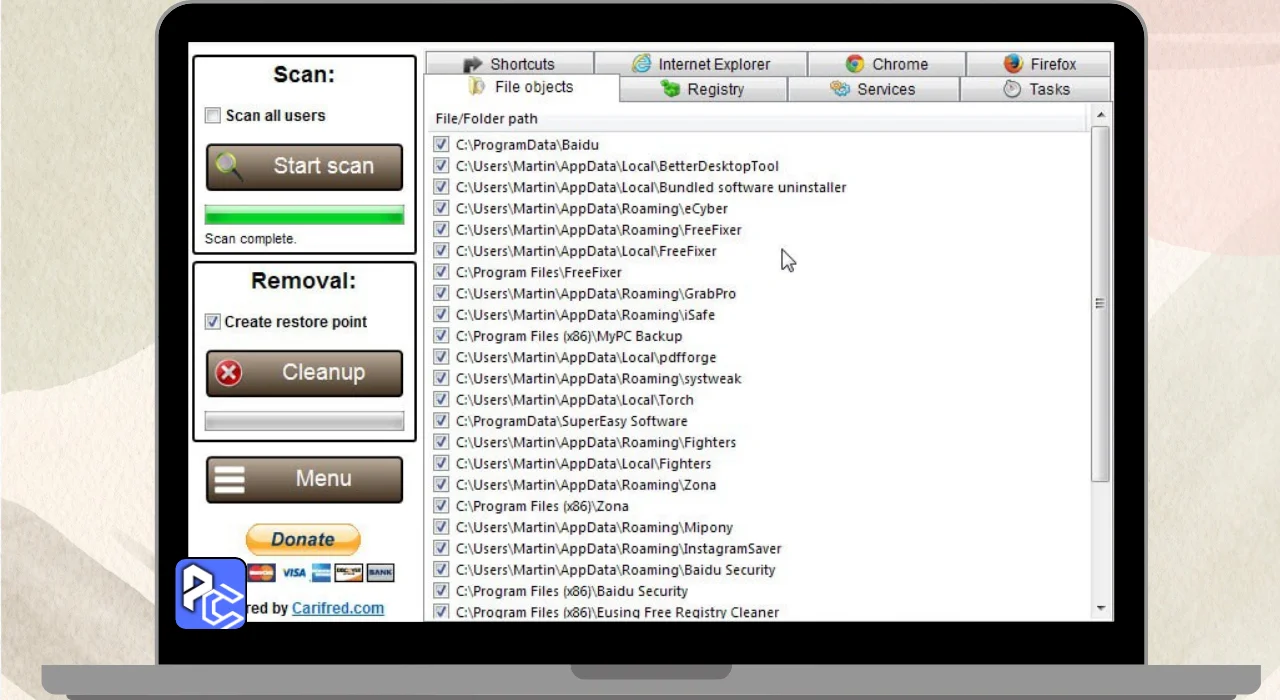1280x700 pixels.
Task: Click the hamburger icon on Menu button
Action: click(229, 479)
